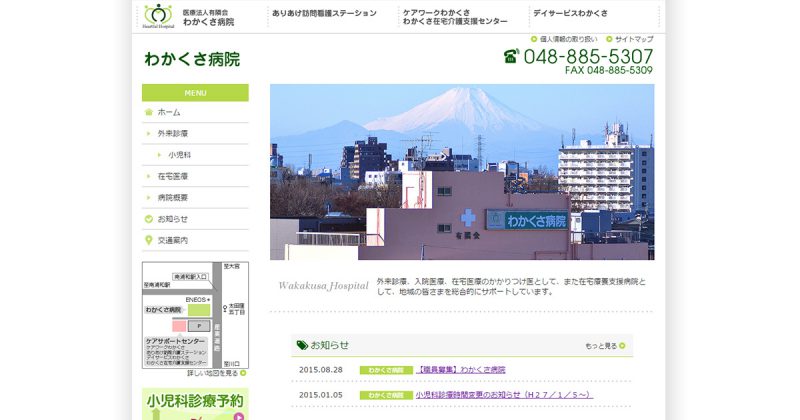This screenshot has width=800, height=420.
Task: Click the tag icon beside お知らせ heading
Action: tap(302, 345)
